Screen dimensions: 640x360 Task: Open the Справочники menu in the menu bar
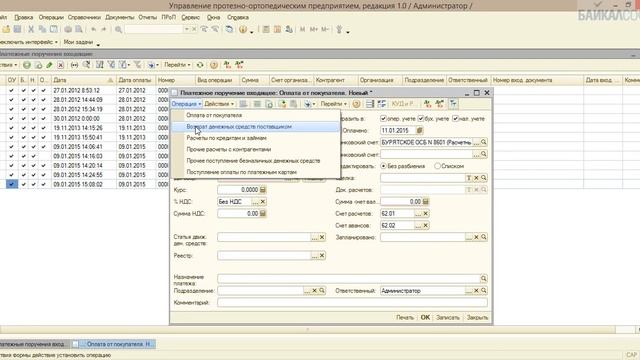[x=84, y=18]
